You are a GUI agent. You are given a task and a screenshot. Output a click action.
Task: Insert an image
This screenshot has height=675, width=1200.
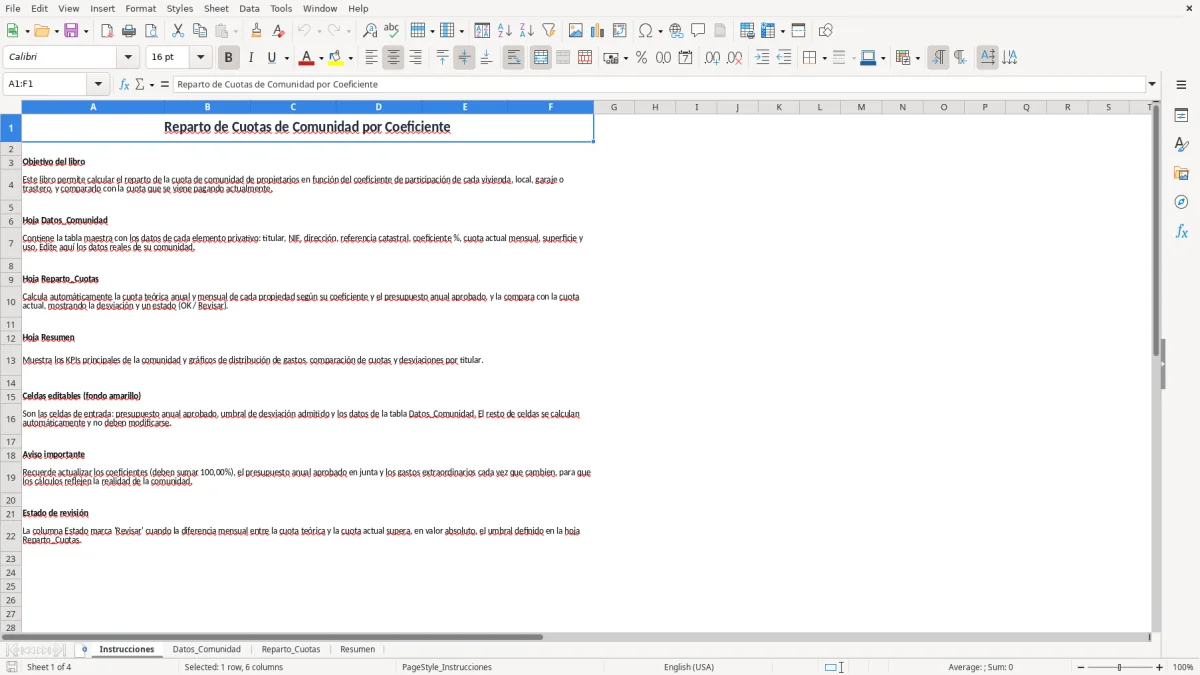(x=576, y=31)
